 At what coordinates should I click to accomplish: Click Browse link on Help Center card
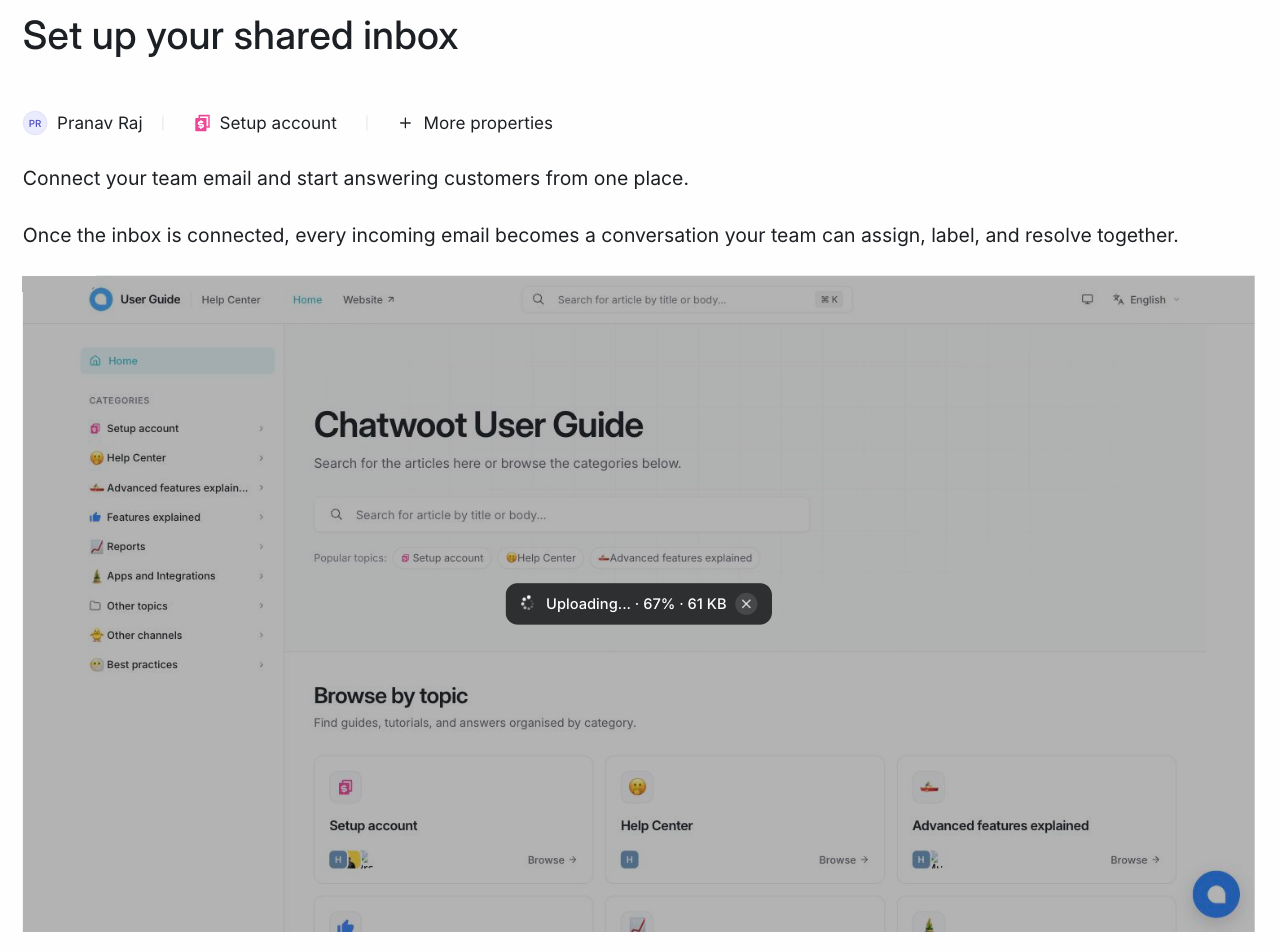[x=844, y=860]
